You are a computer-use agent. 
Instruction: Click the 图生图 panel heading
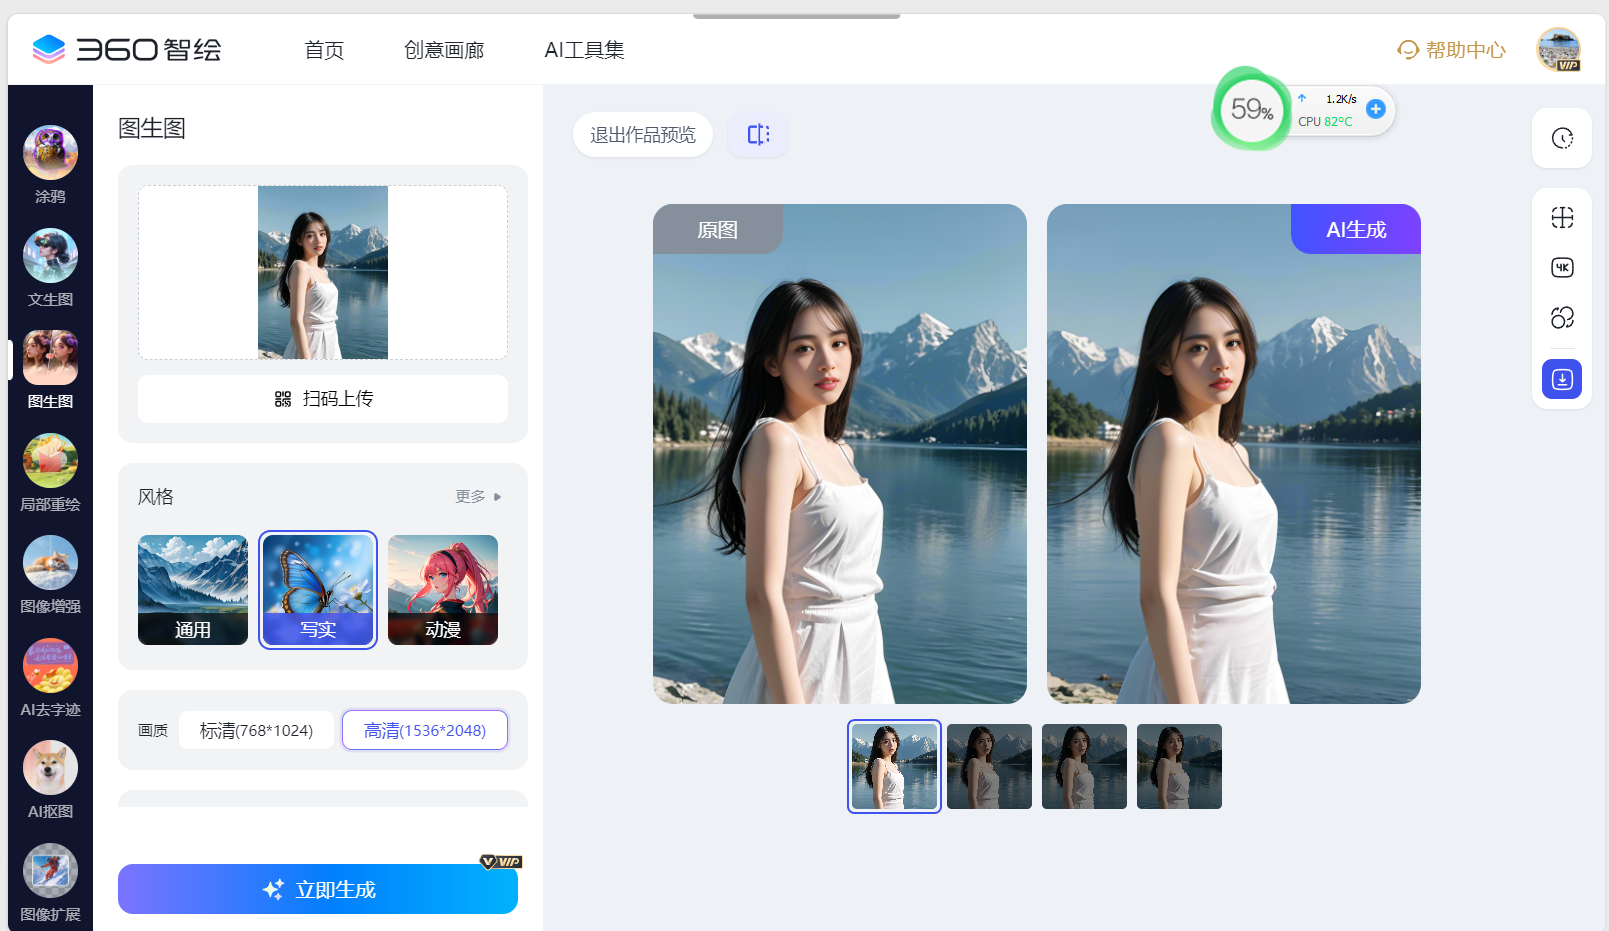[152, 128]
